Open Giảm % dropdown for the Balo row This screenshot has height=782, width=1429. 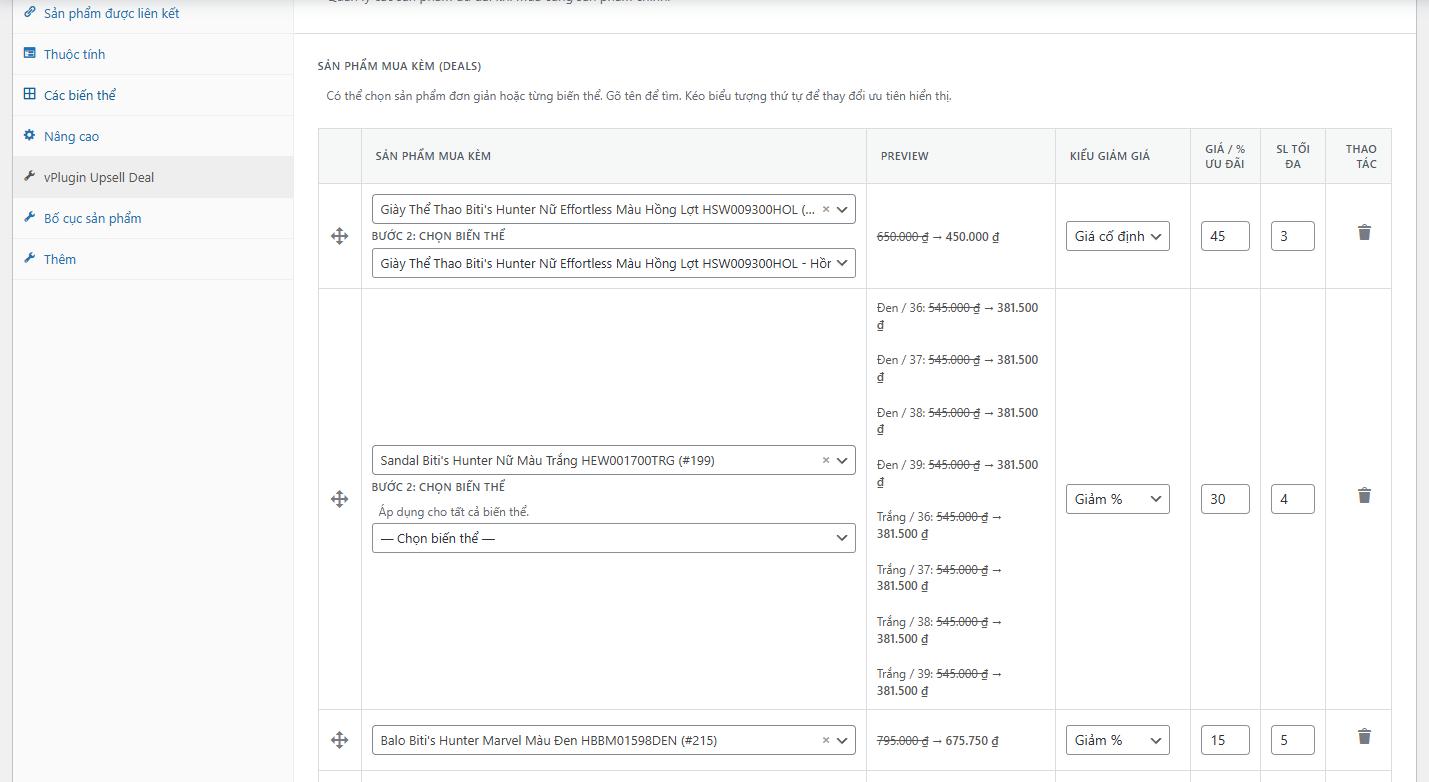[1117, 740]
